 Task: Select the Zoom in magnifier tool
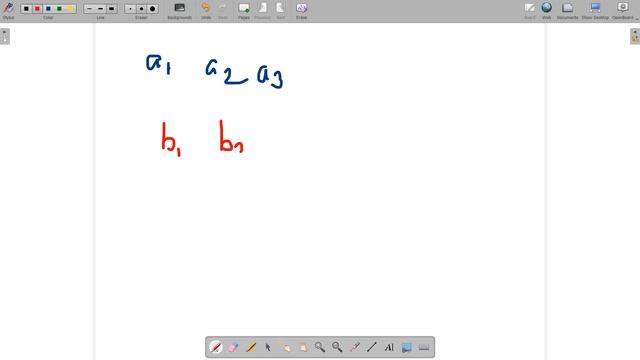coord(320,347)
